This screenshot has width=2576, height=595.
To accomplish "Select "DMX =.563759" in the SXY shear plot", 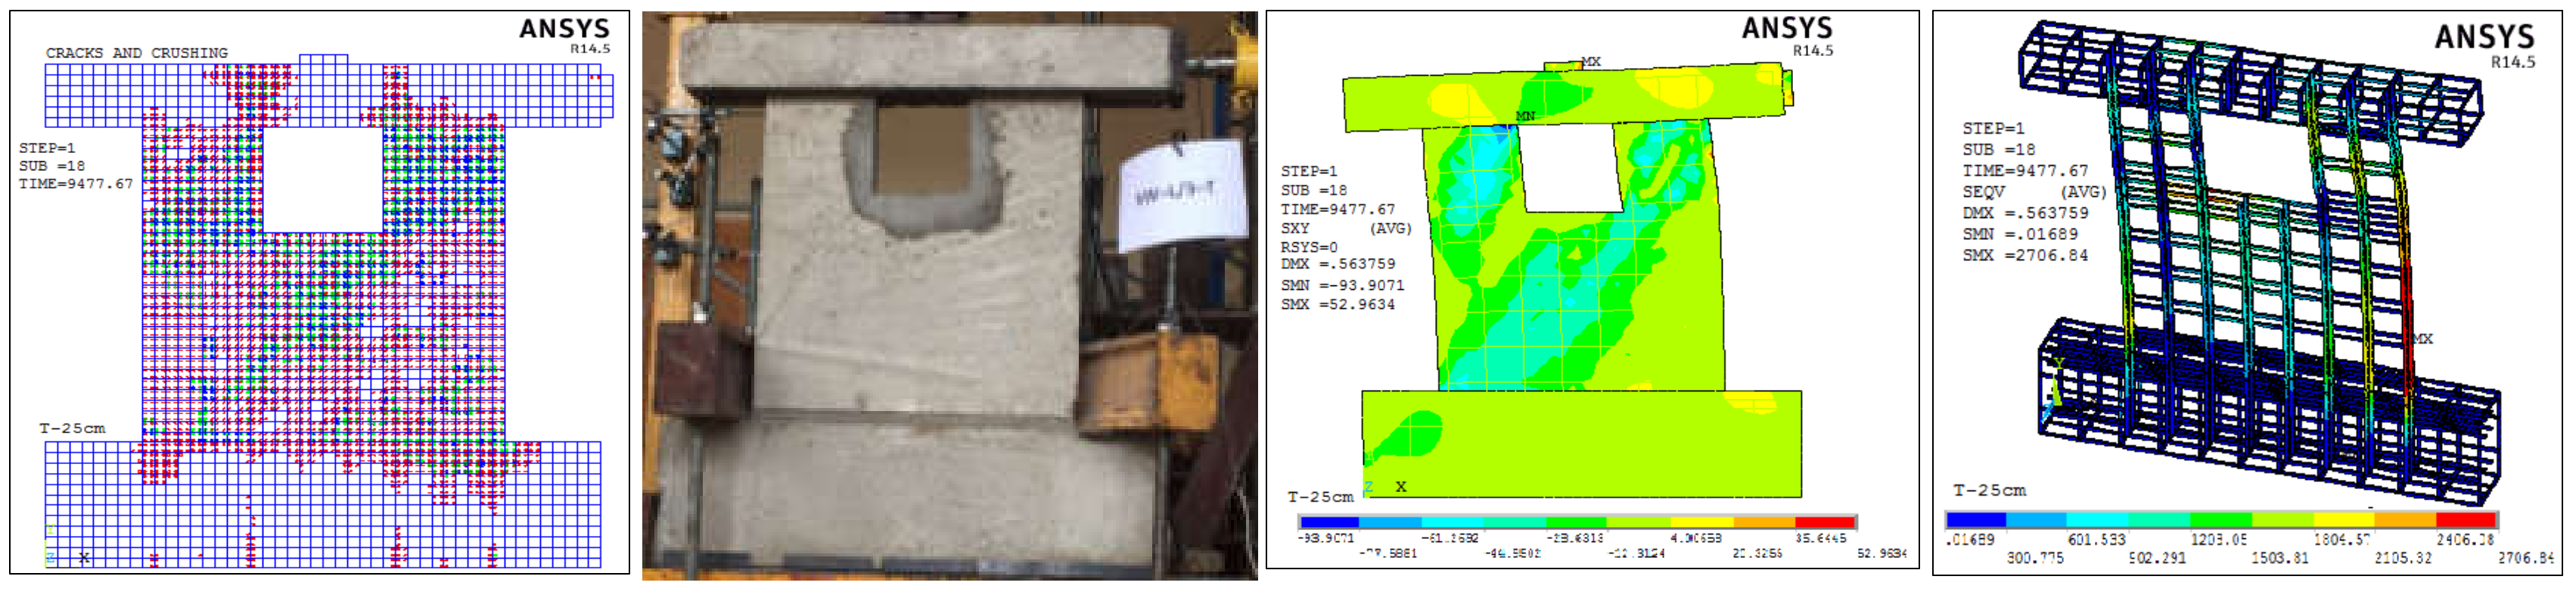I will [1338, 264].
